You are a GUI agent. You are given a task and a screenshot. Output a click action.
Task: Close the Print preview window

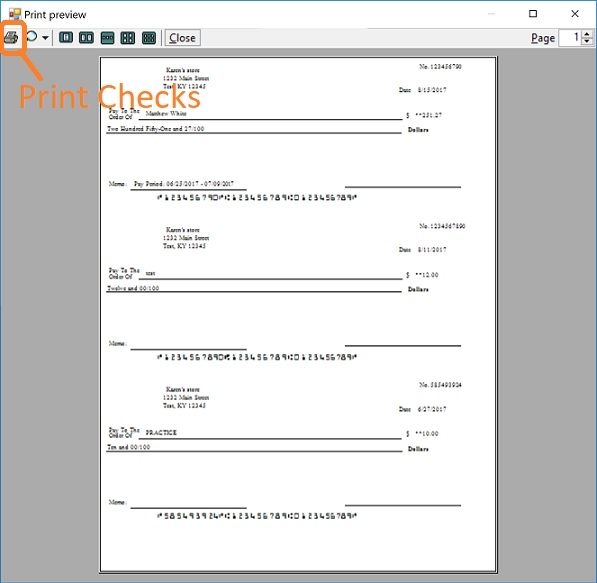575,14
